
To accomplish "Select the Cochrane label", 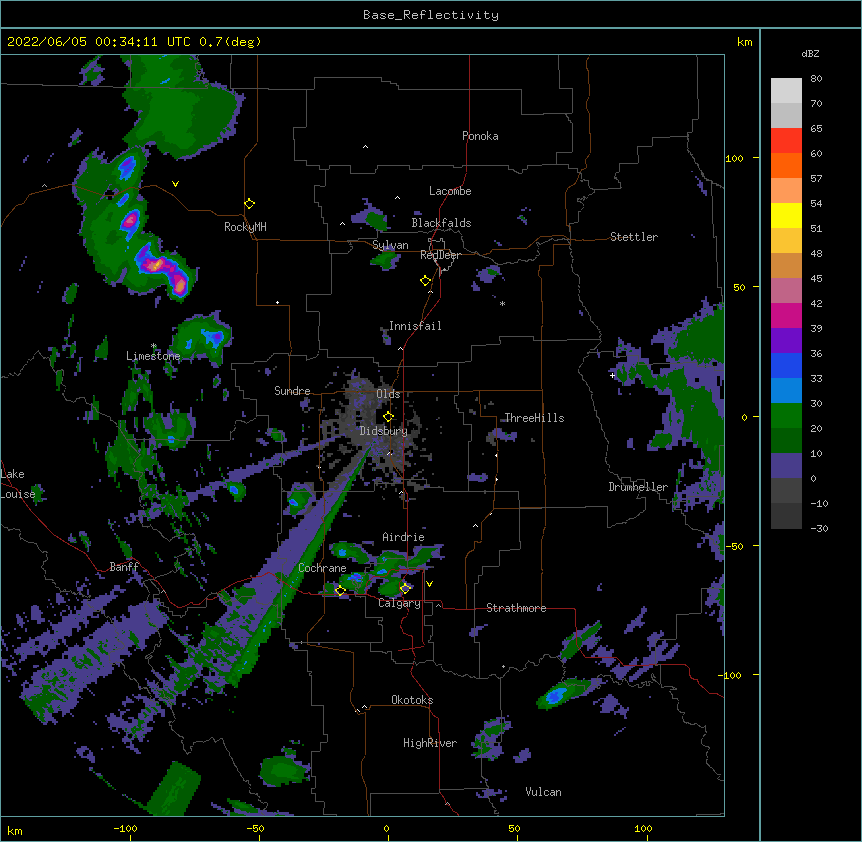I will click(322, 568).
